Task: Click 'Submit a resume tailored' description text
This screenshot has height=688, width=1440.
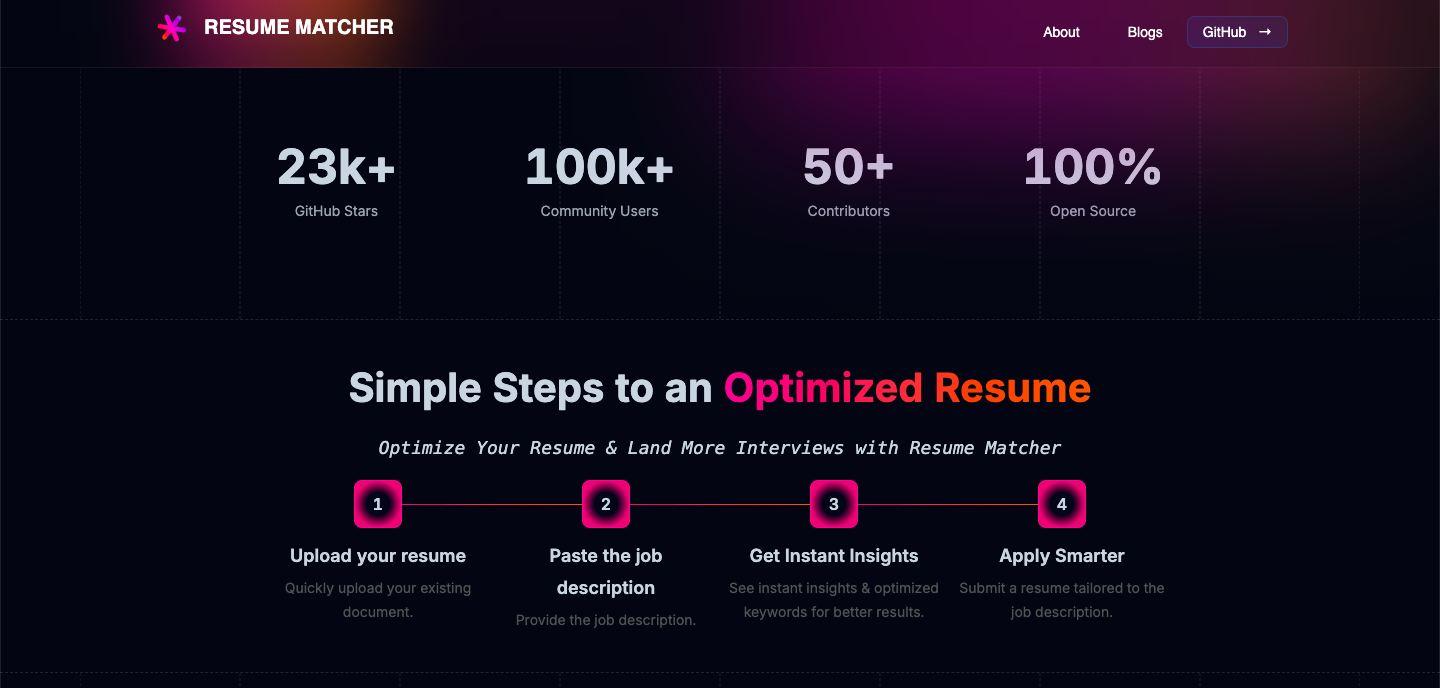Action: pos(1062,600)
